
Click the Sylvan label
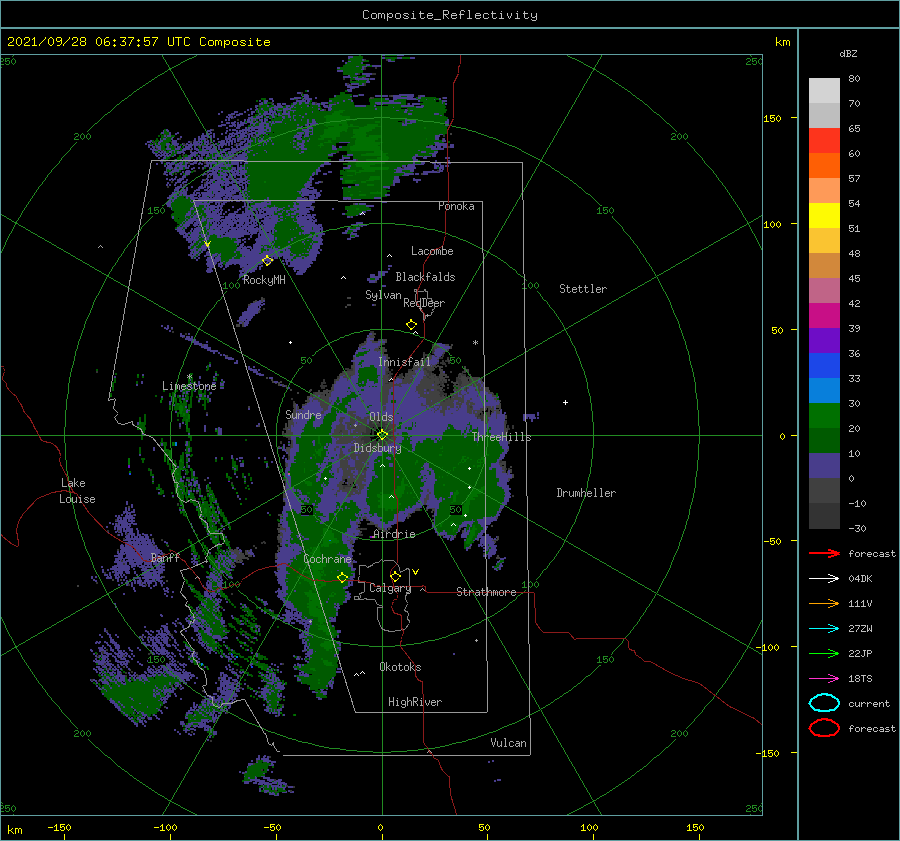point(383,295)
